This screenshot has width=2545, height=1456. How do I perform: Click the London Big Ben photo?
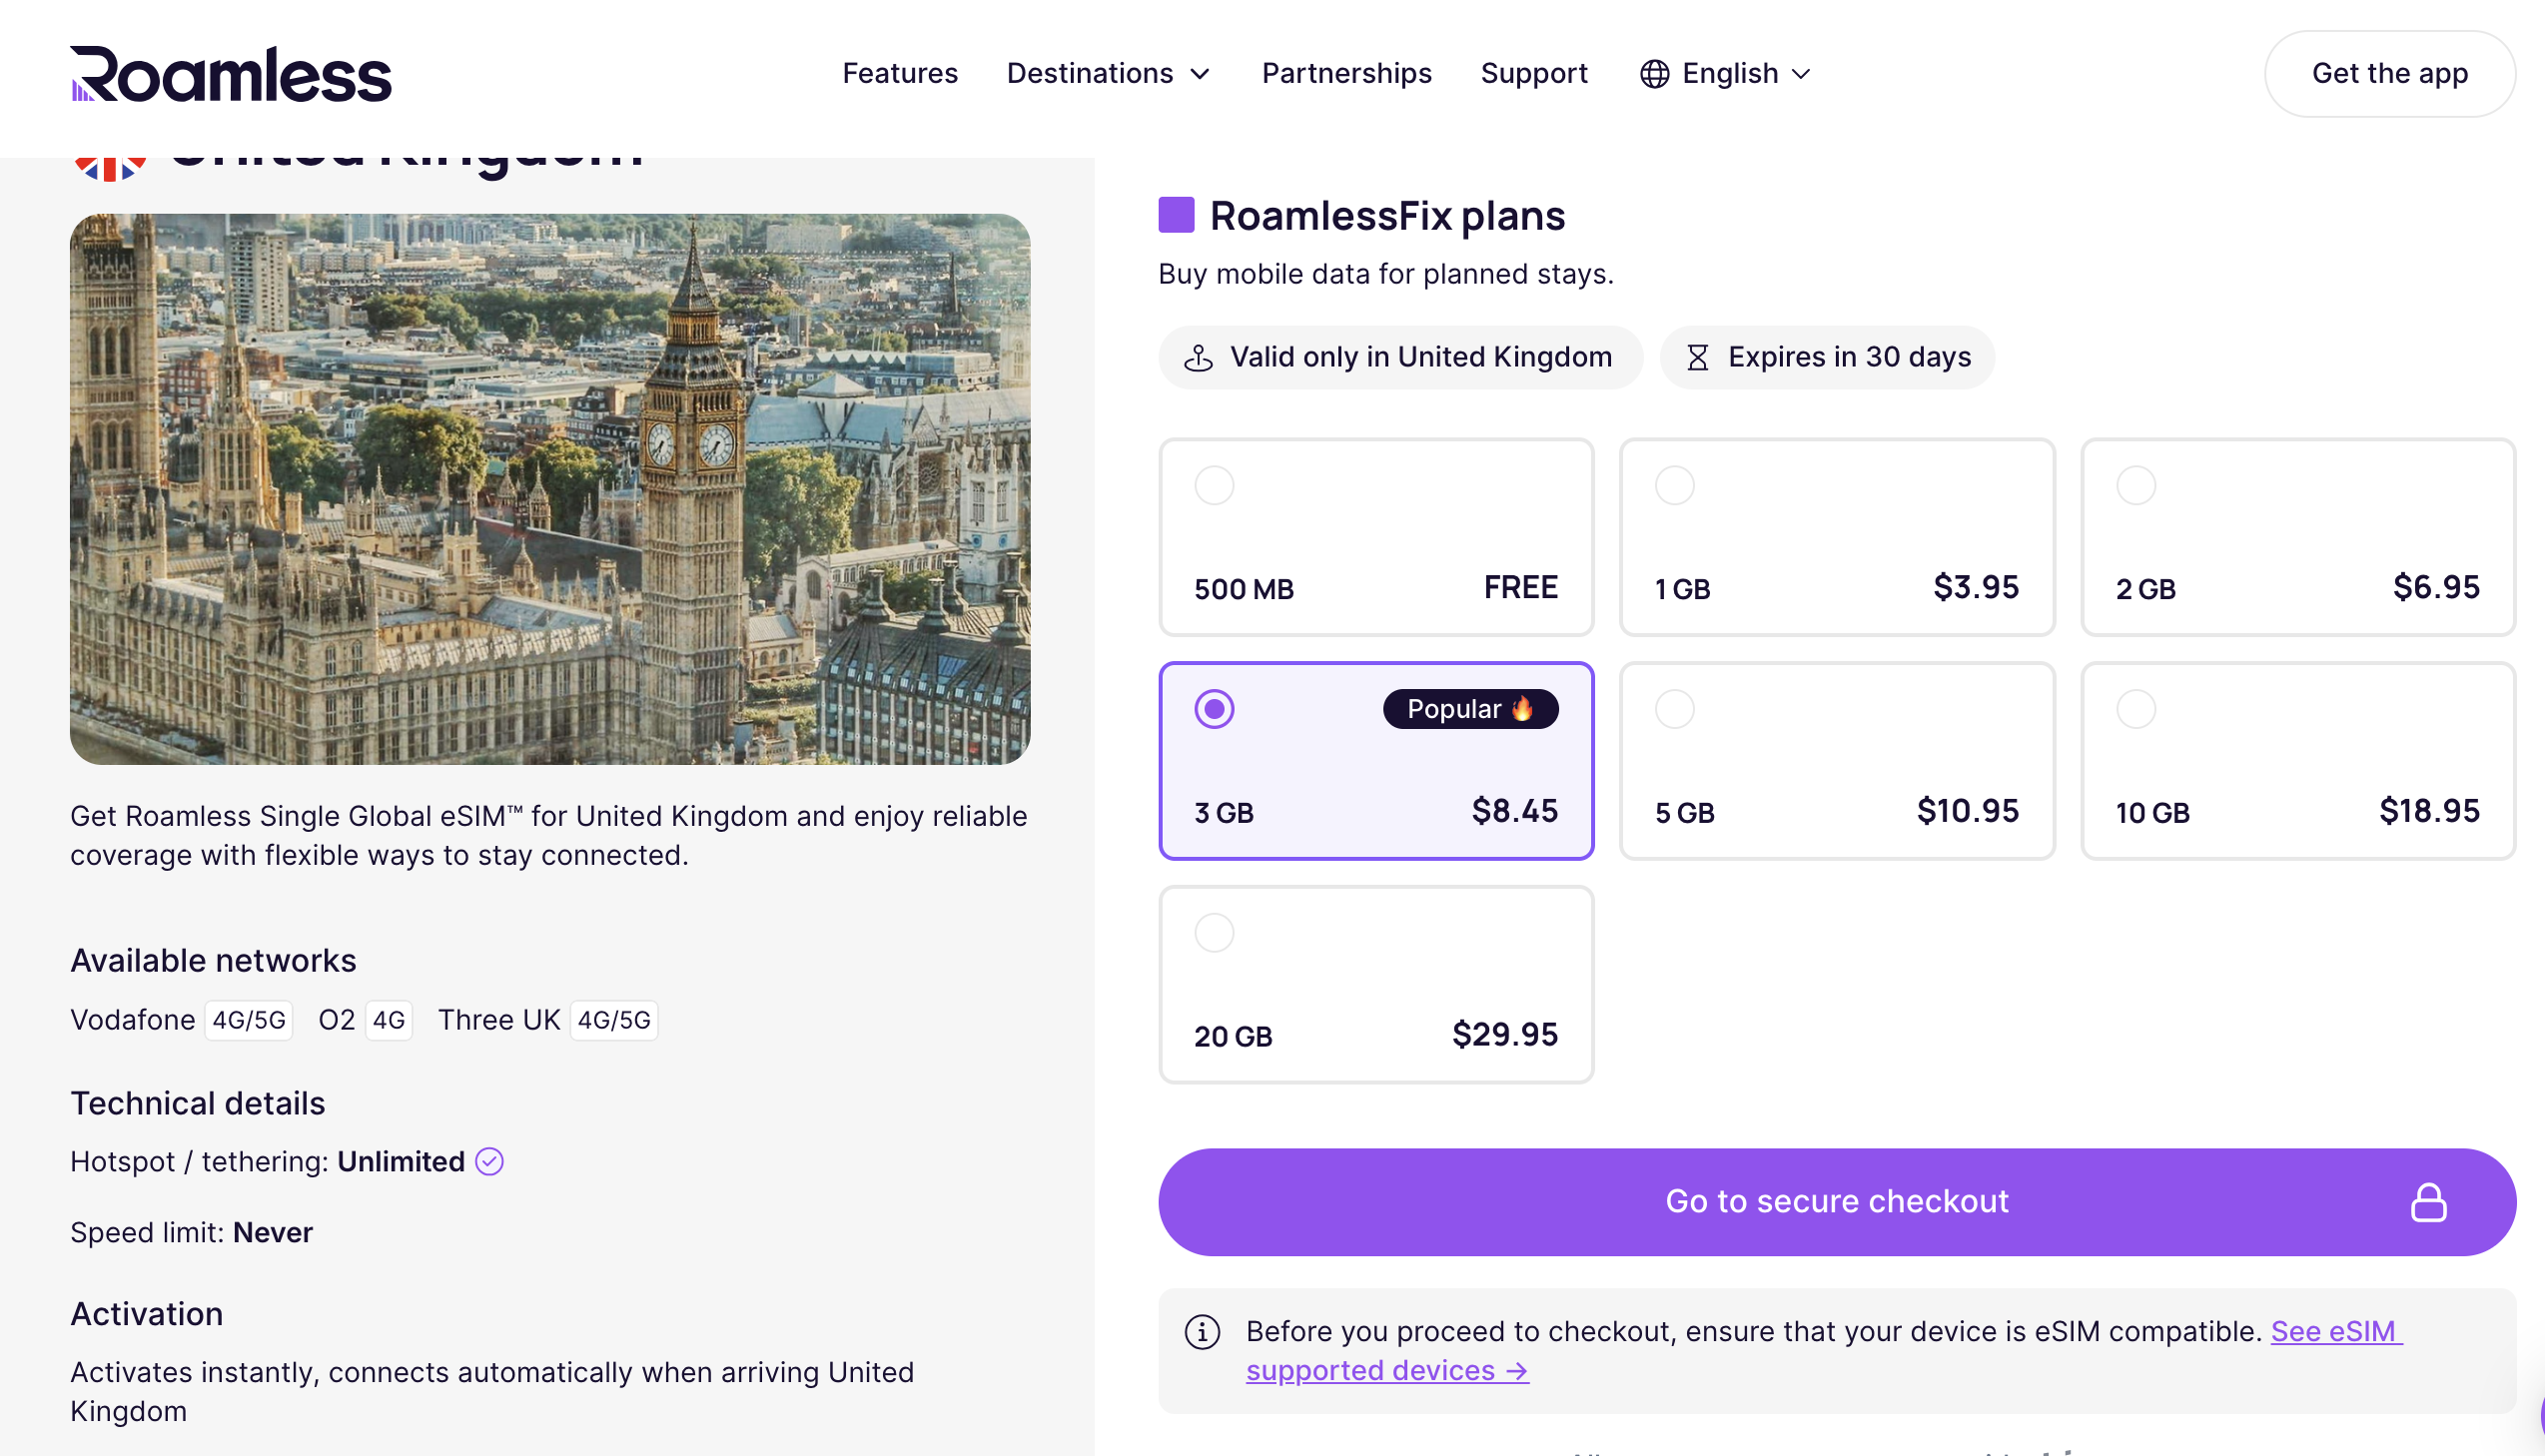coord(550,489)
